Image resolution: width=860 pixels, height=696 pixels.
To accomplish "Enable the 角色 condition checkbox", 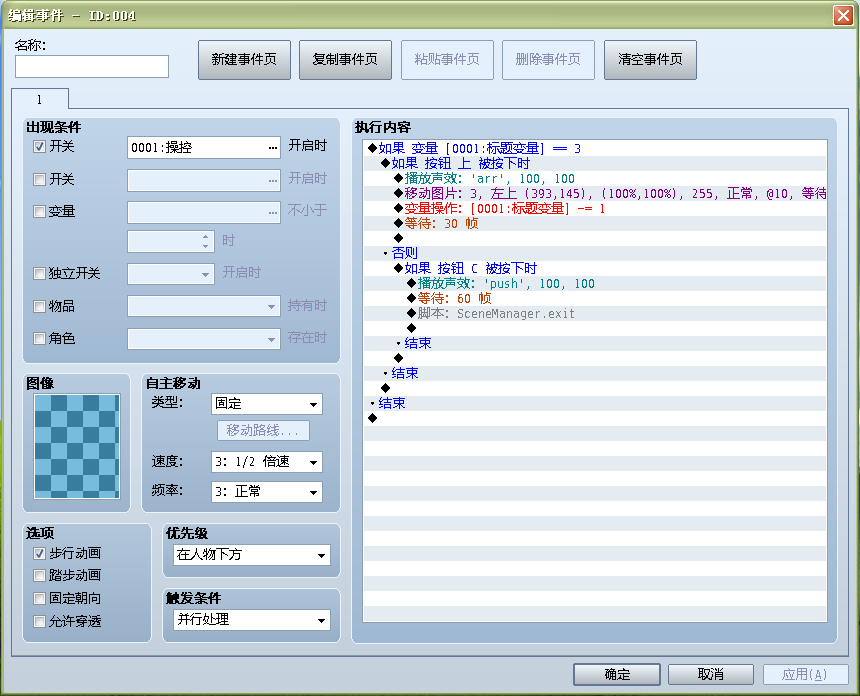I will point(39,339).
